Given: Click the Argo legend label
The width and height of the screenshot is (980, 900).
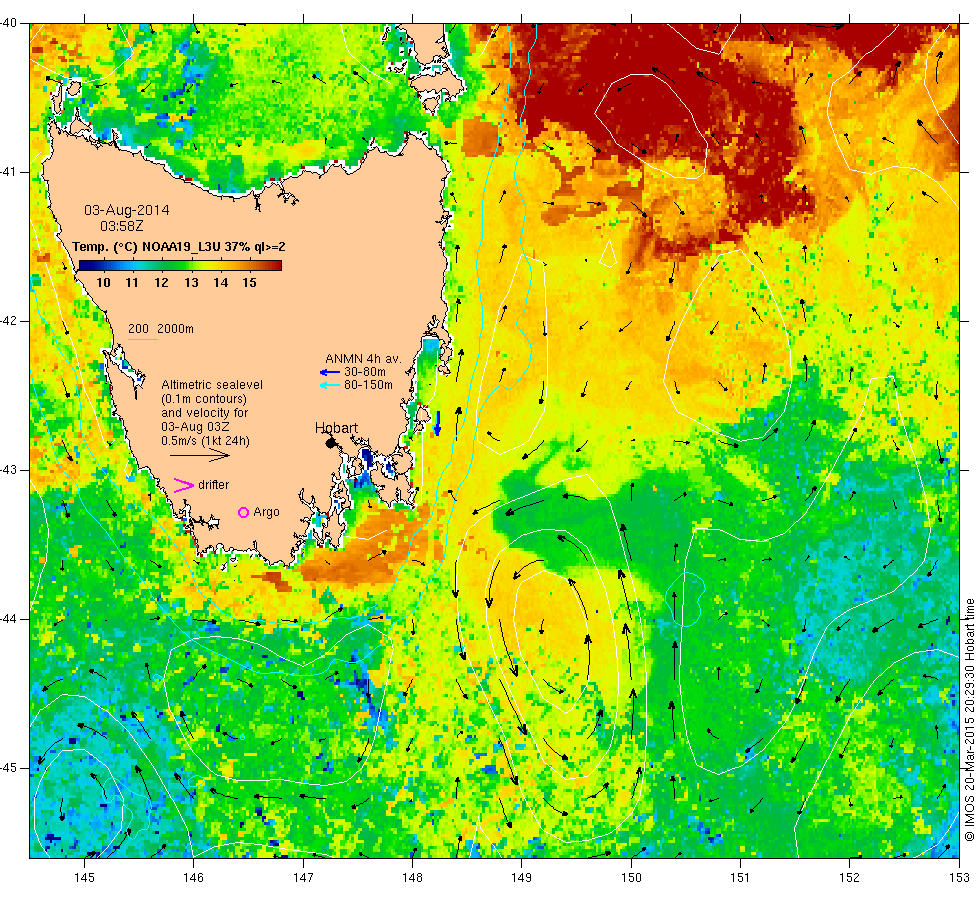Looking at the screenshot, I should [x=266, y=512].
